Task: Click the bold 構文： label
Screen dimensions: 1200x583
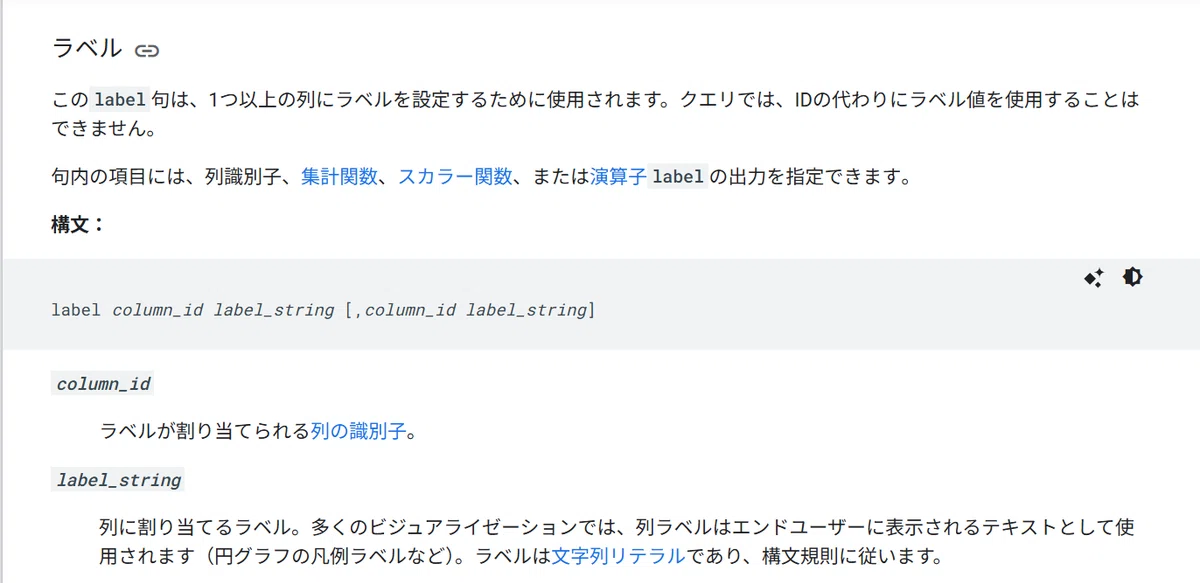Action: click(x=78, y=224)
